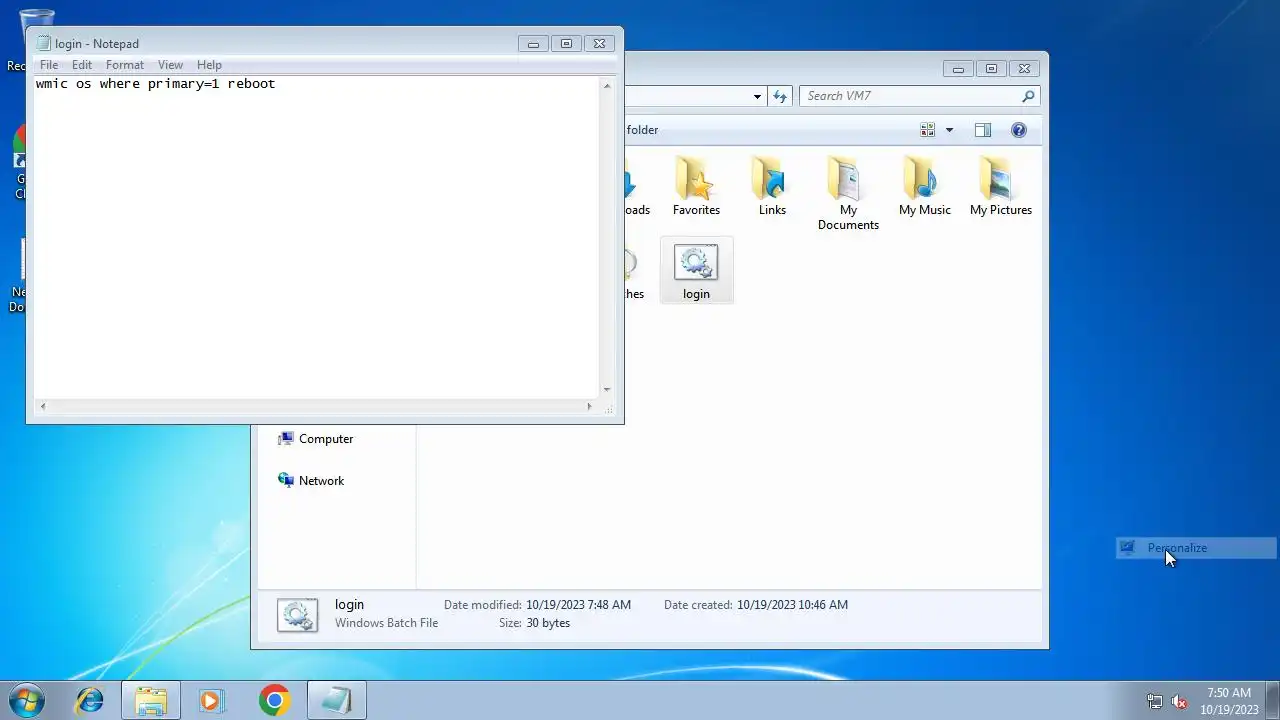Open Windows Explorer from the taskbar
This screenshot has height=720, width=1280.
150,700
